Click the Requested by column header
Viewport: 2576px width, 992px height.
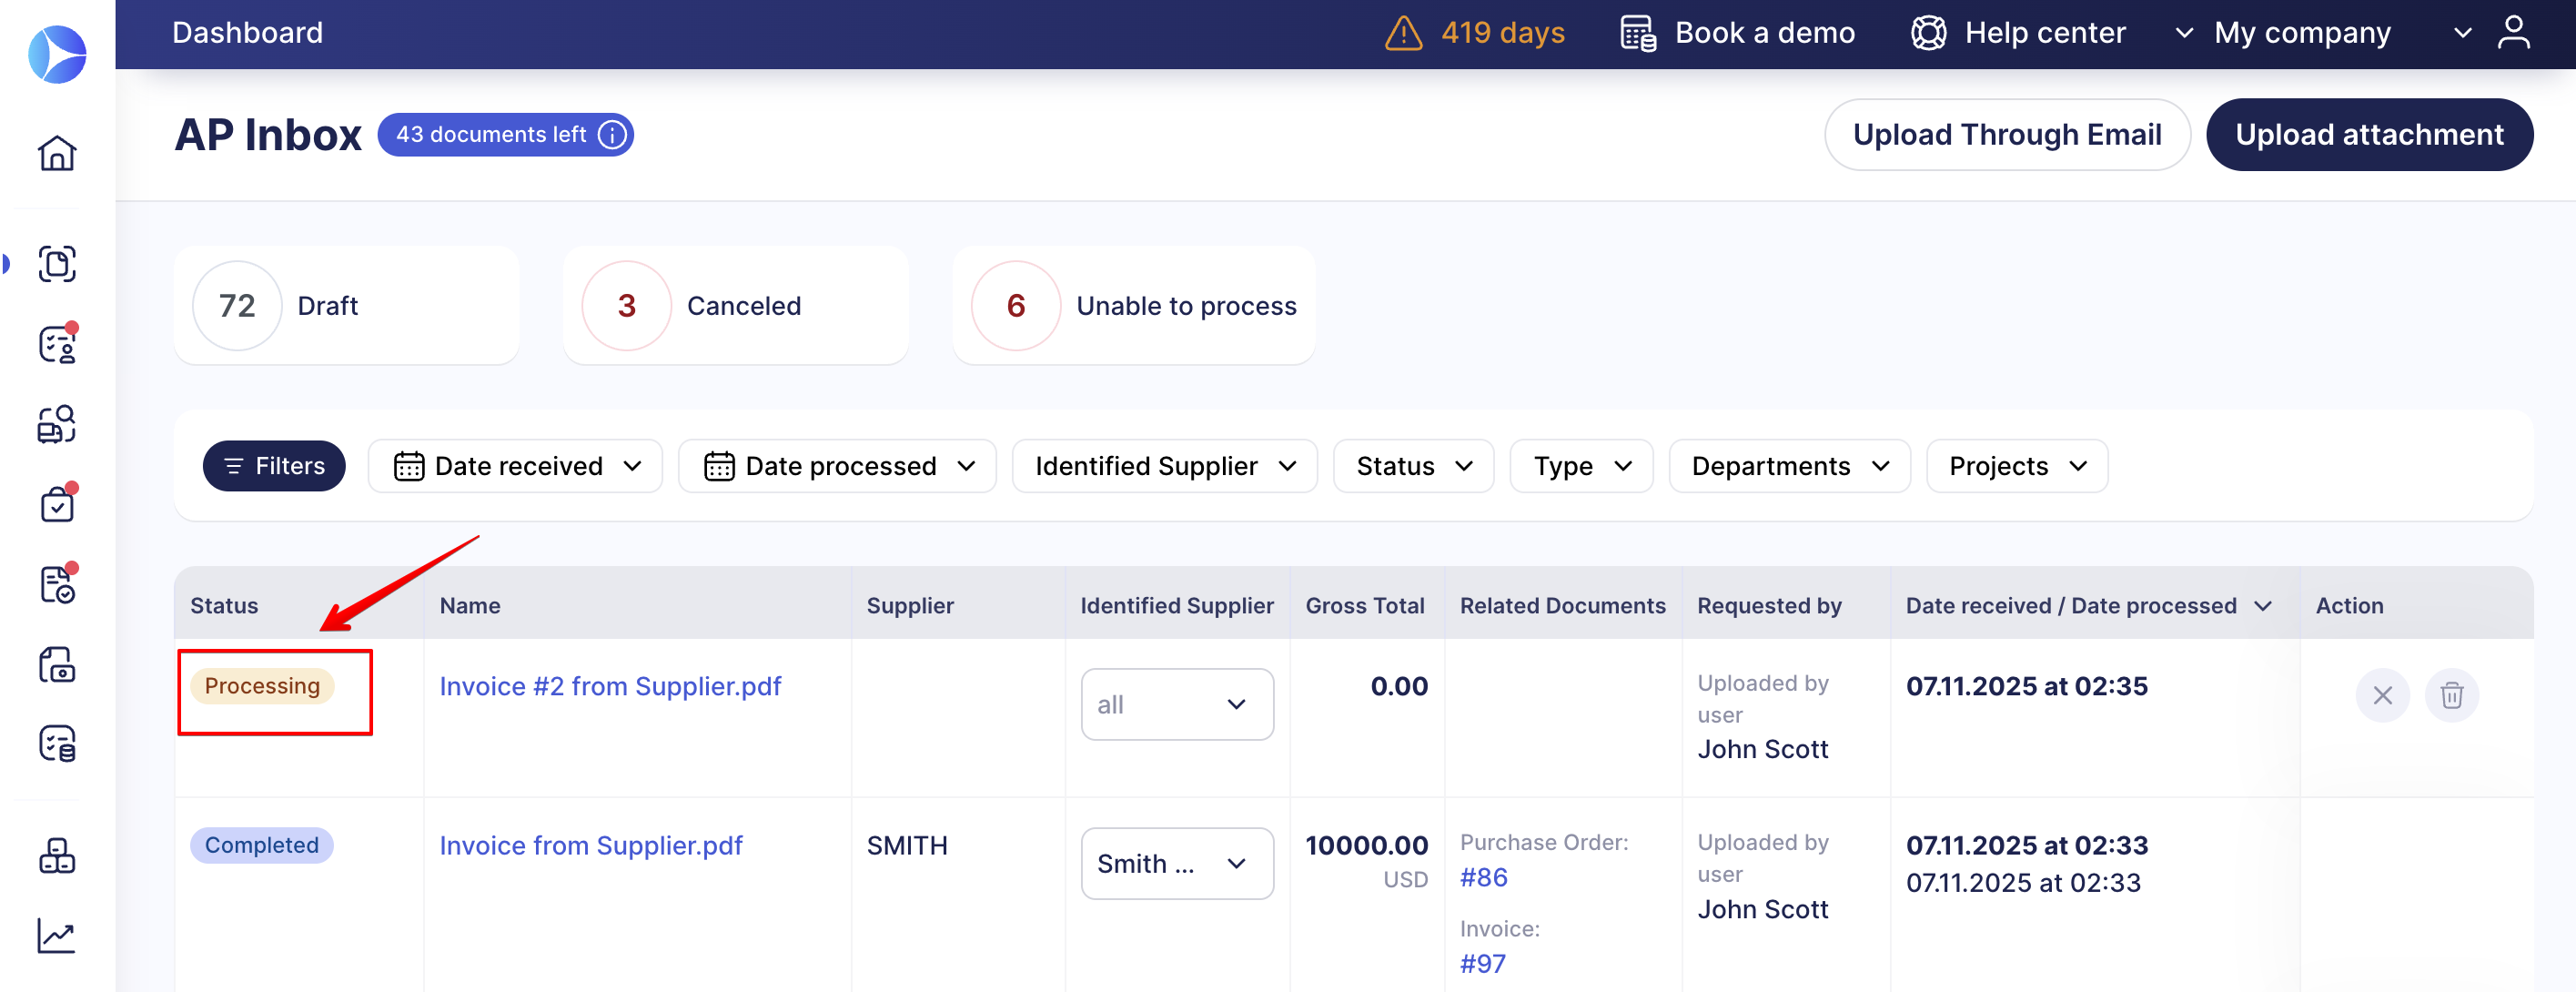[1769, 605]
